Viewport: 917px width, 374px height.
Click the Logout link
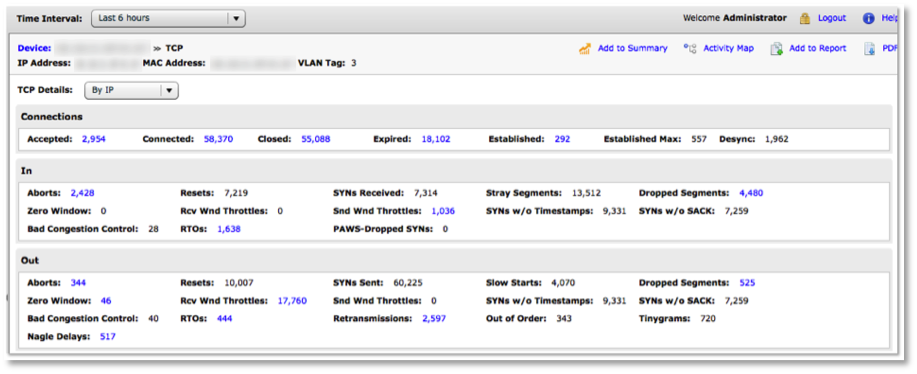(832, 18)
